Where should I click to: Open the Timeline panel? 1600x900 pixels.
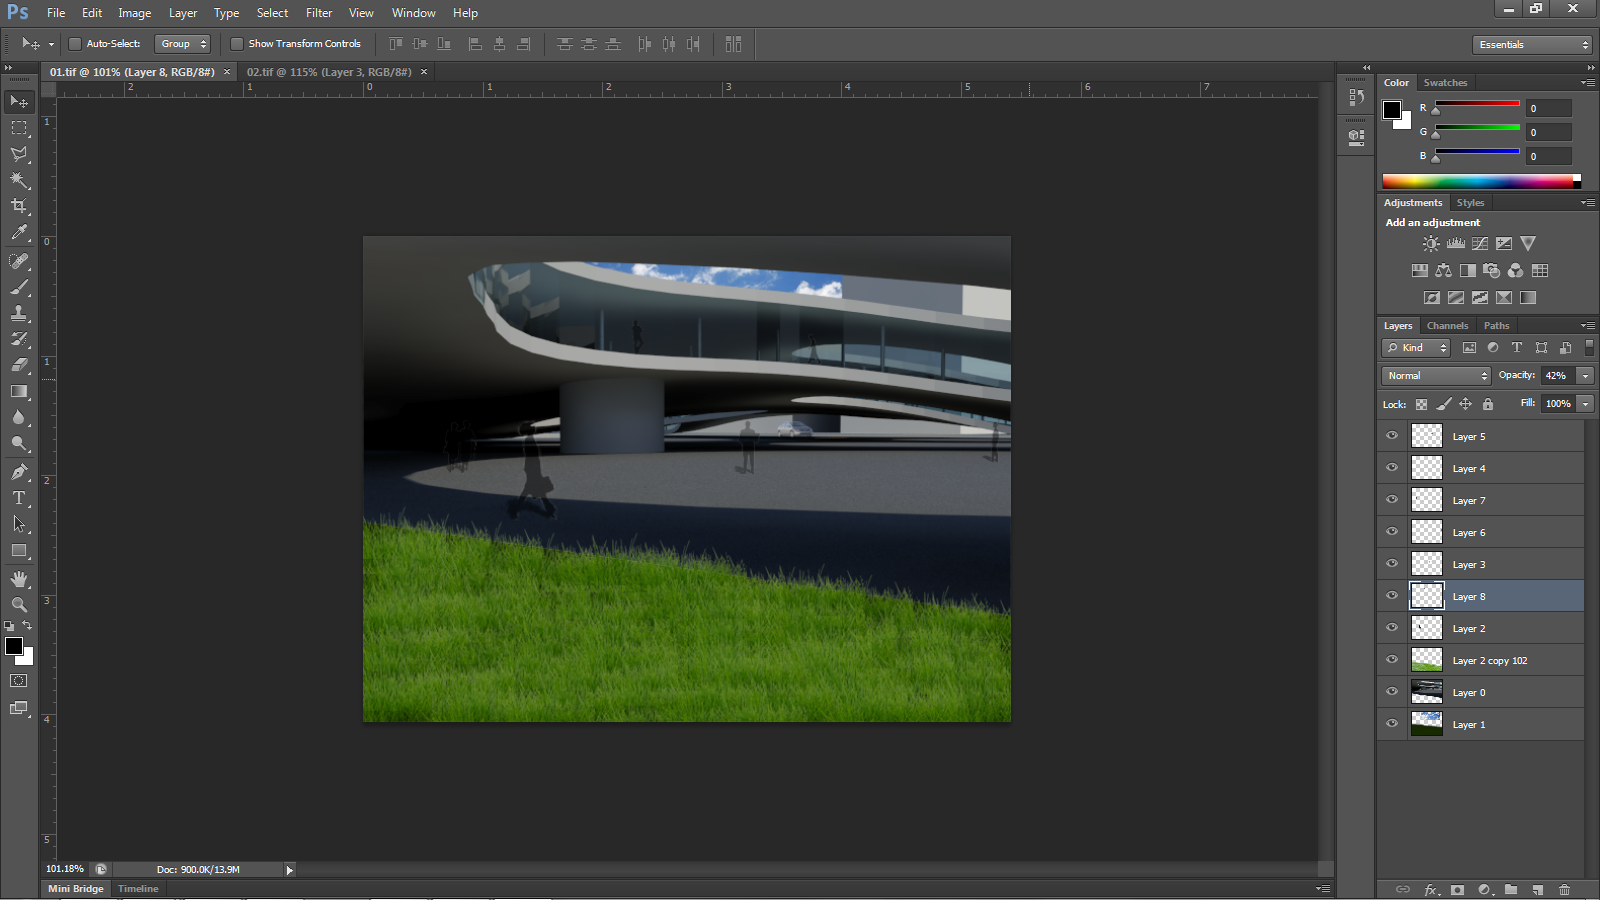point(137,888)
